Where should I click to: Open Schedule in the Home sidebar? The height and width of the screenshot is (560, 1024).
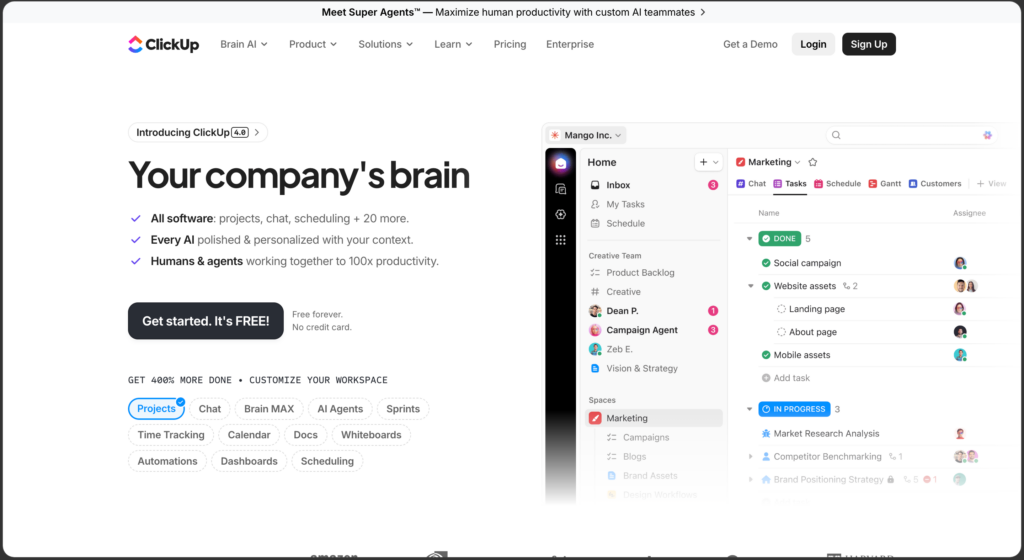point(653,223)
